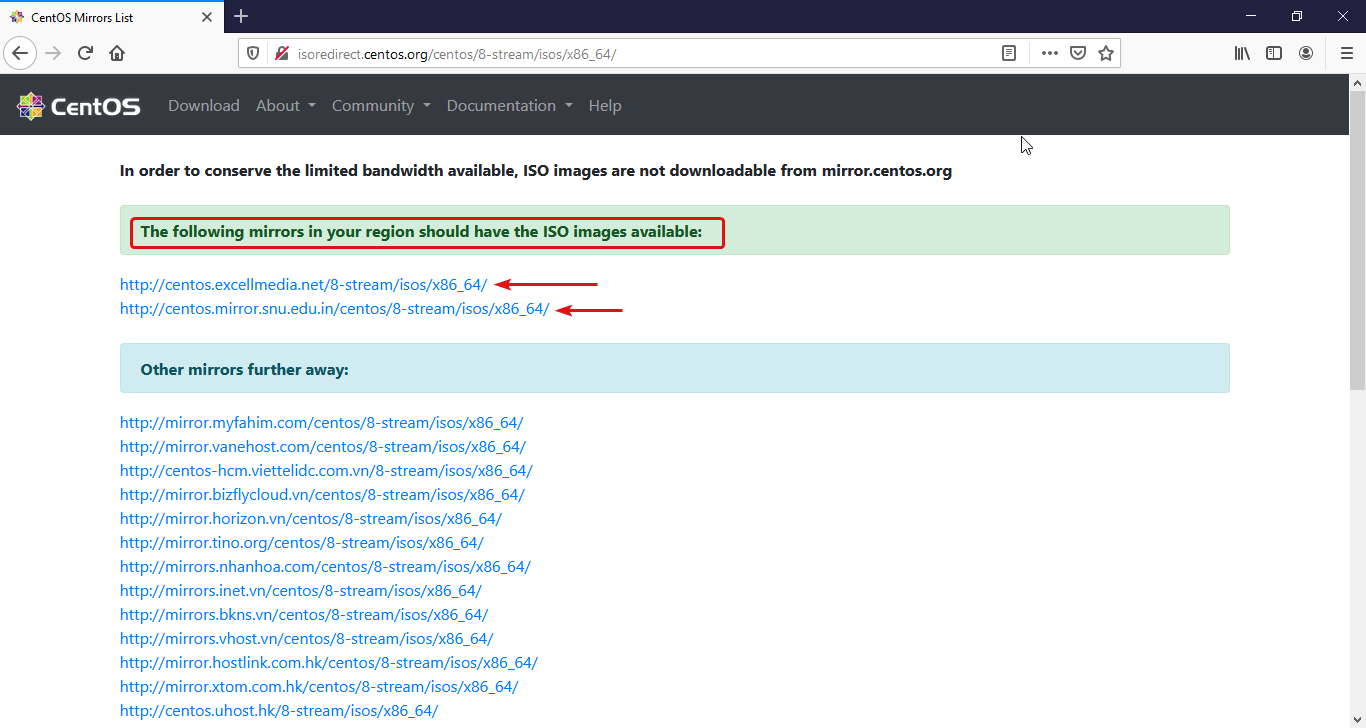The image size is (1366, 728).
Task: Click the 'Other mirrors further away' heading
Action: coord(244,369)
